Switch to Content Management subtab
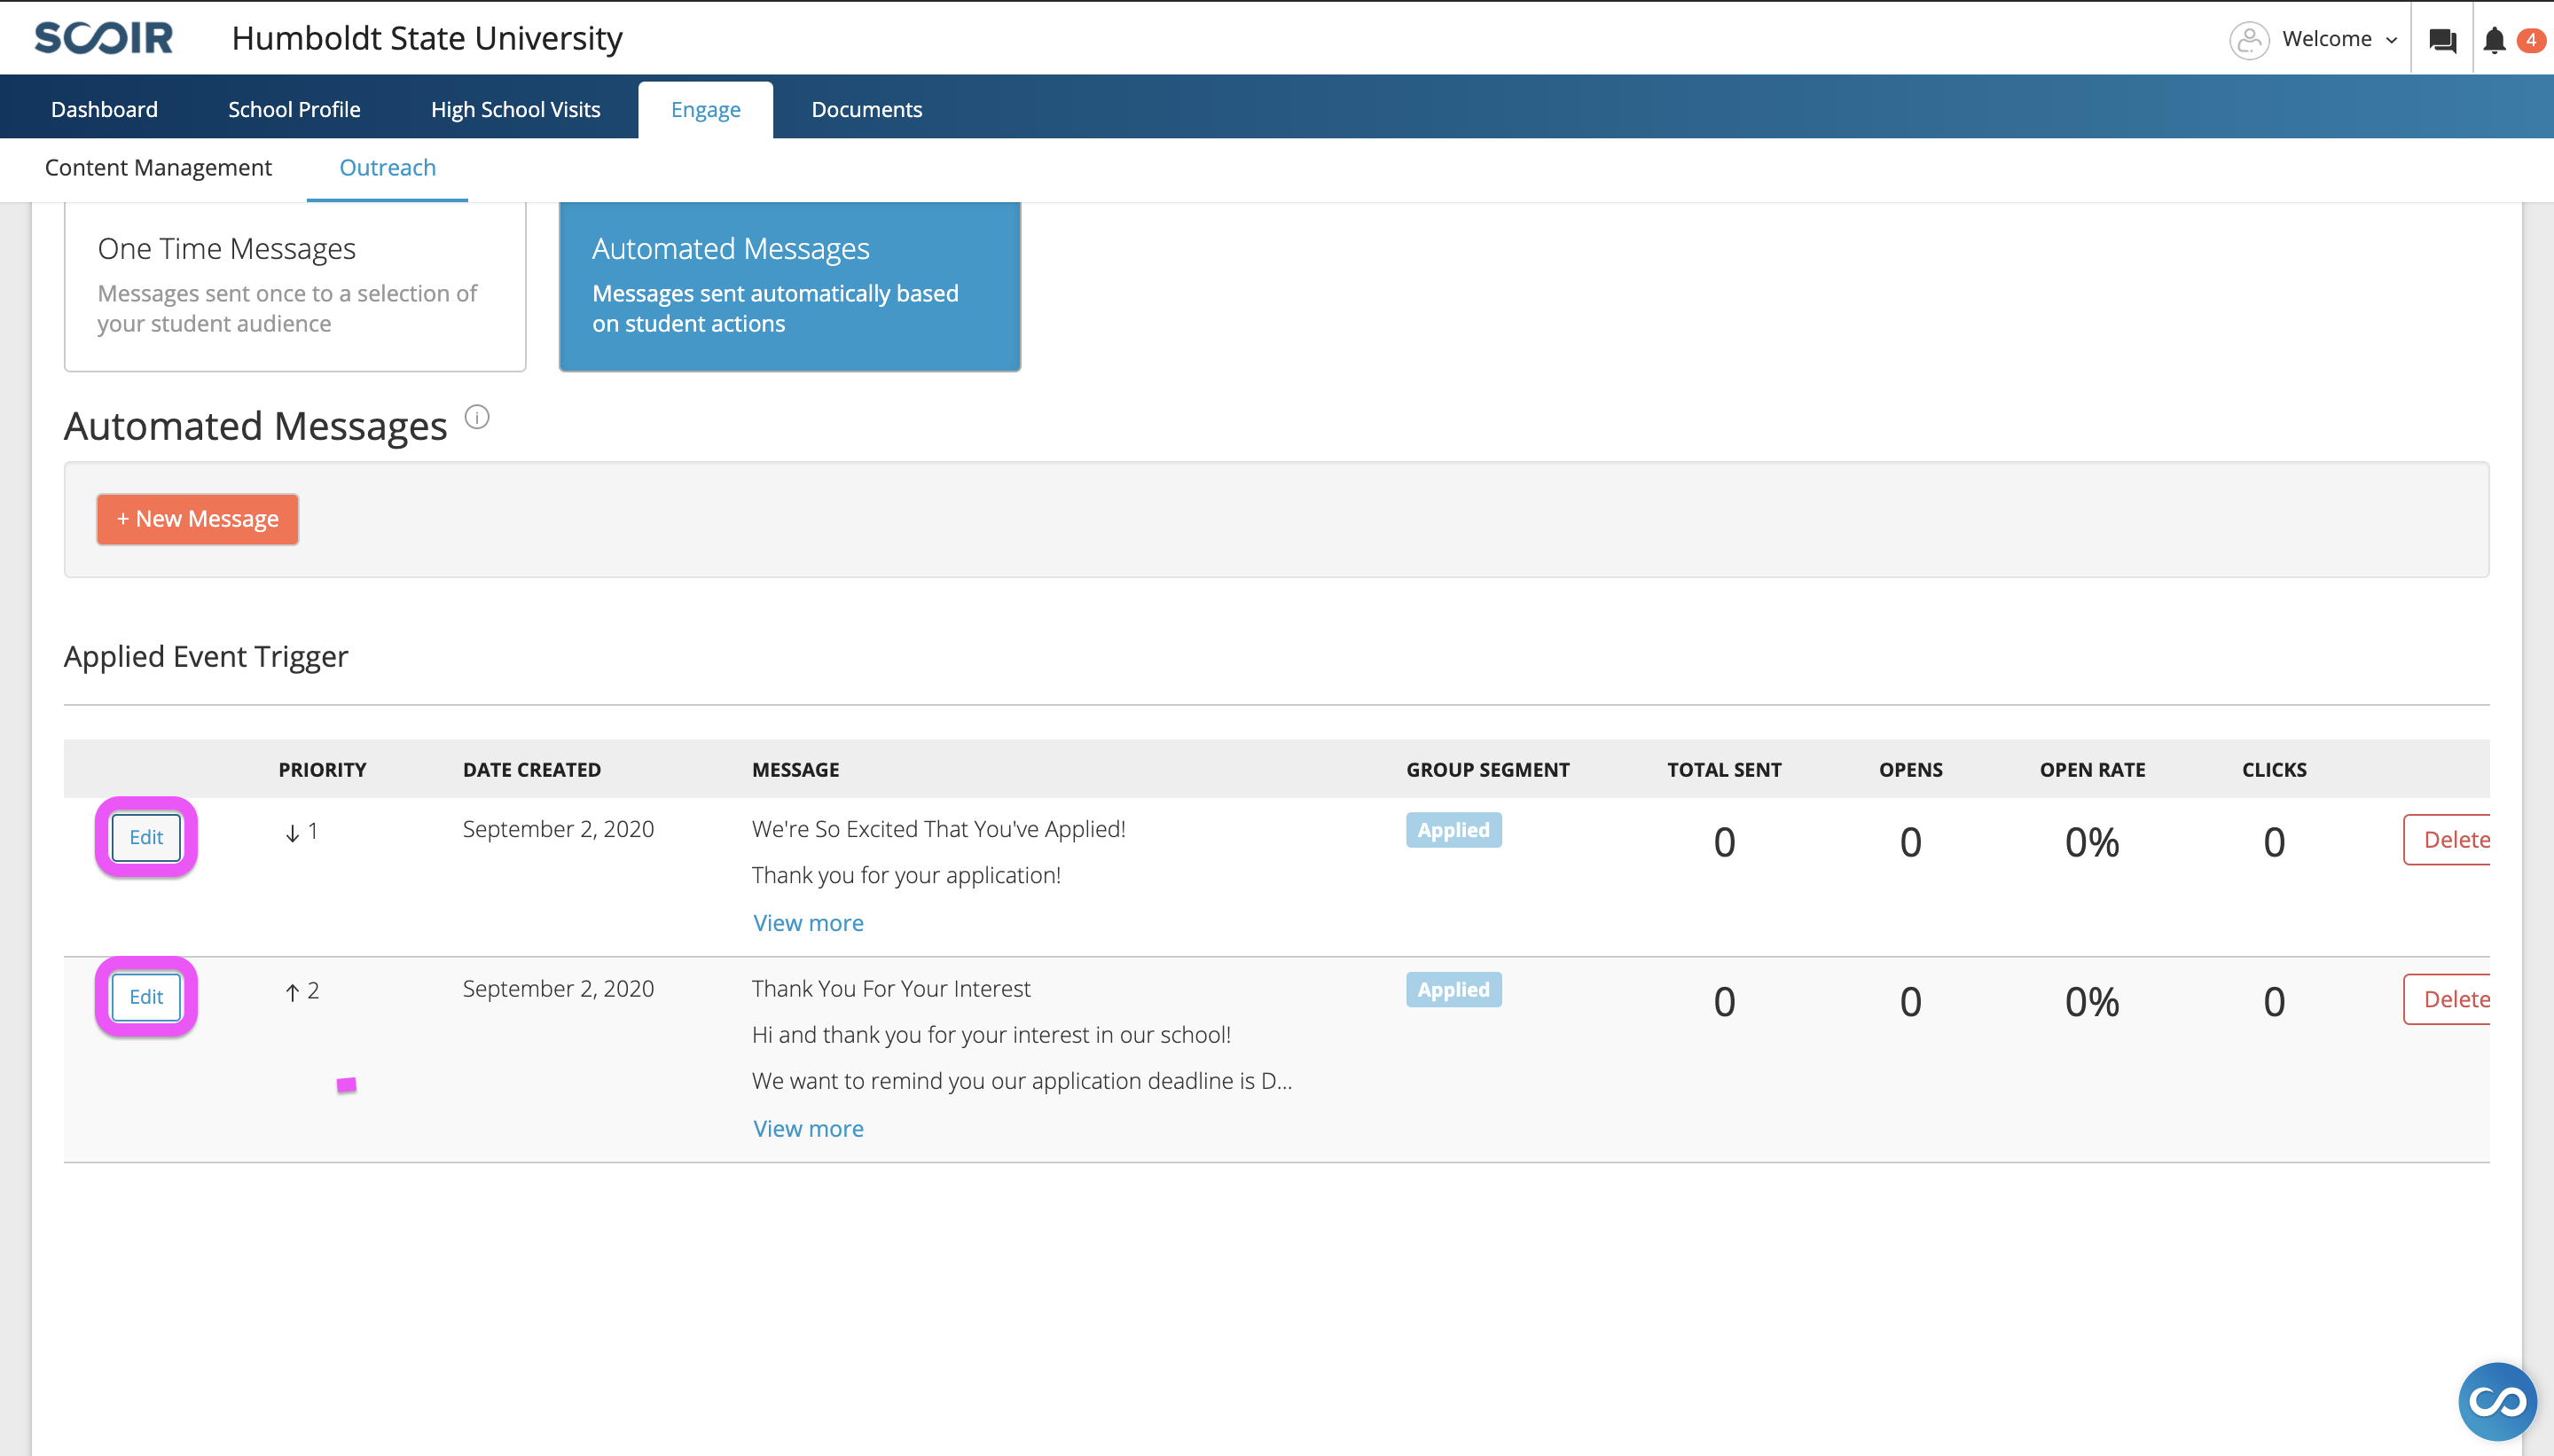The image size is (2554, 1456). coord(158,167)
